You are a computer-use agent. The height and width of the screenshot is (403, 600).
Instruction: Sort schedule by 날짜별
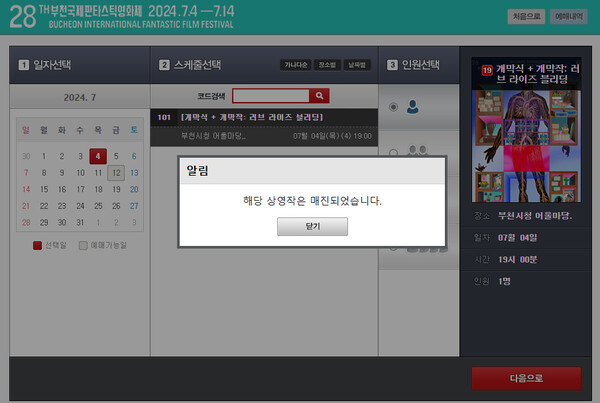(357, 65)
